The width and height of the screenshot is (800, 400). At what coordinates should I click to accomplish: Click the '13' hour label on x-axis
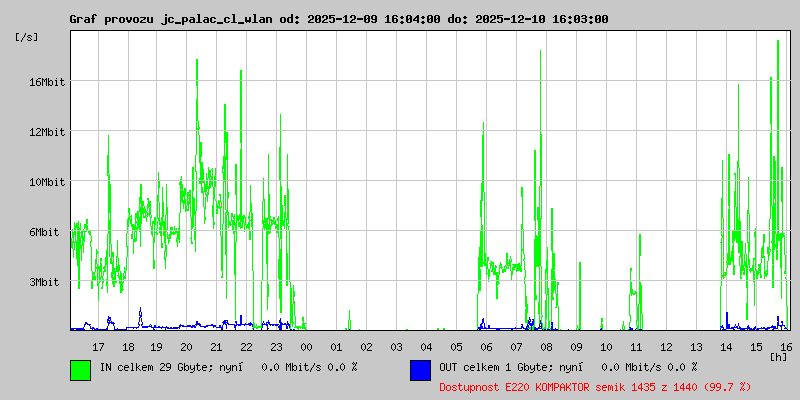(696, 347)
